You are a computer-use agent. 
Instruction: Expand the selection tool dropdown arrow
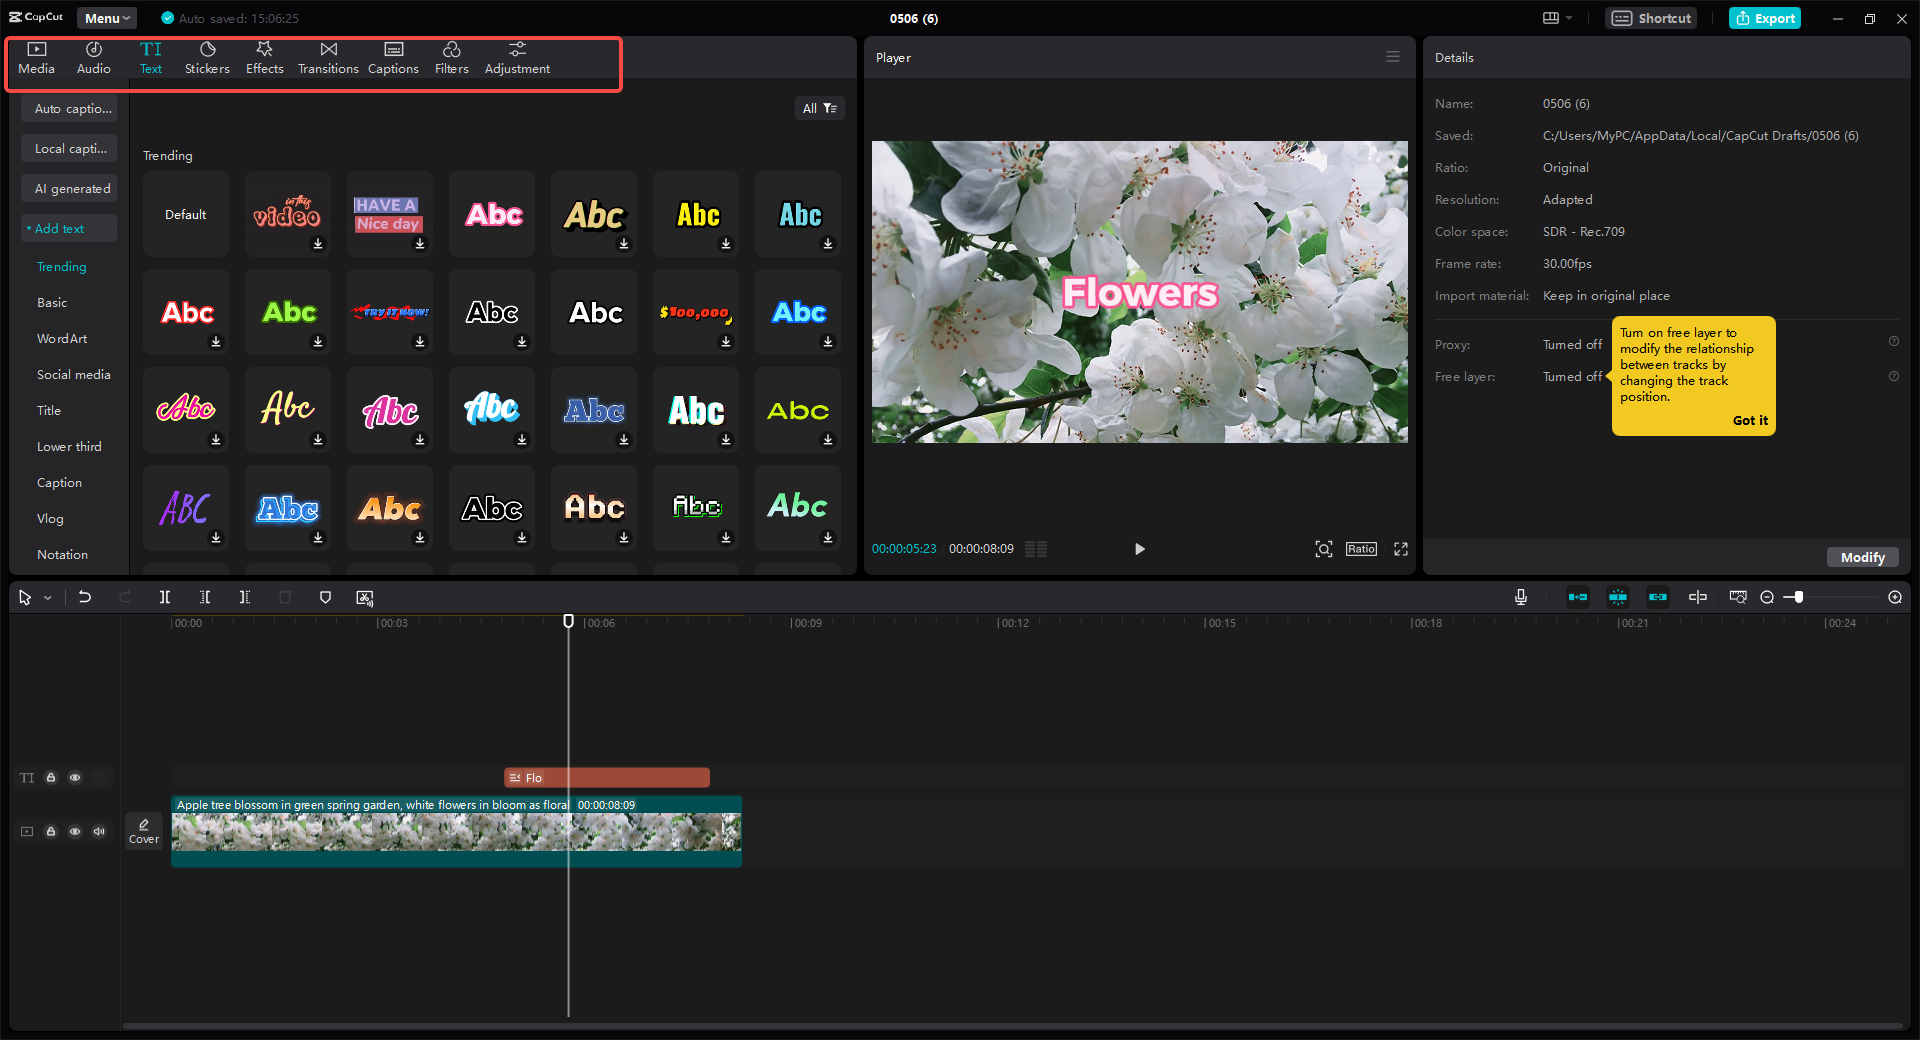coord(46,597)
